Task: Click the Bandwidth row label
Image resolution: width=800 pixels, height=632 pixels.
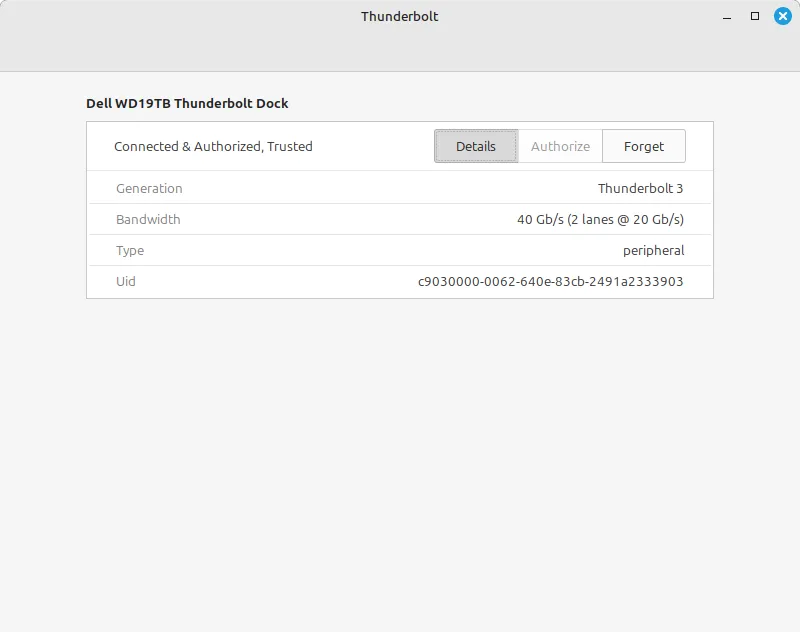Action: [x=148, y=219]
